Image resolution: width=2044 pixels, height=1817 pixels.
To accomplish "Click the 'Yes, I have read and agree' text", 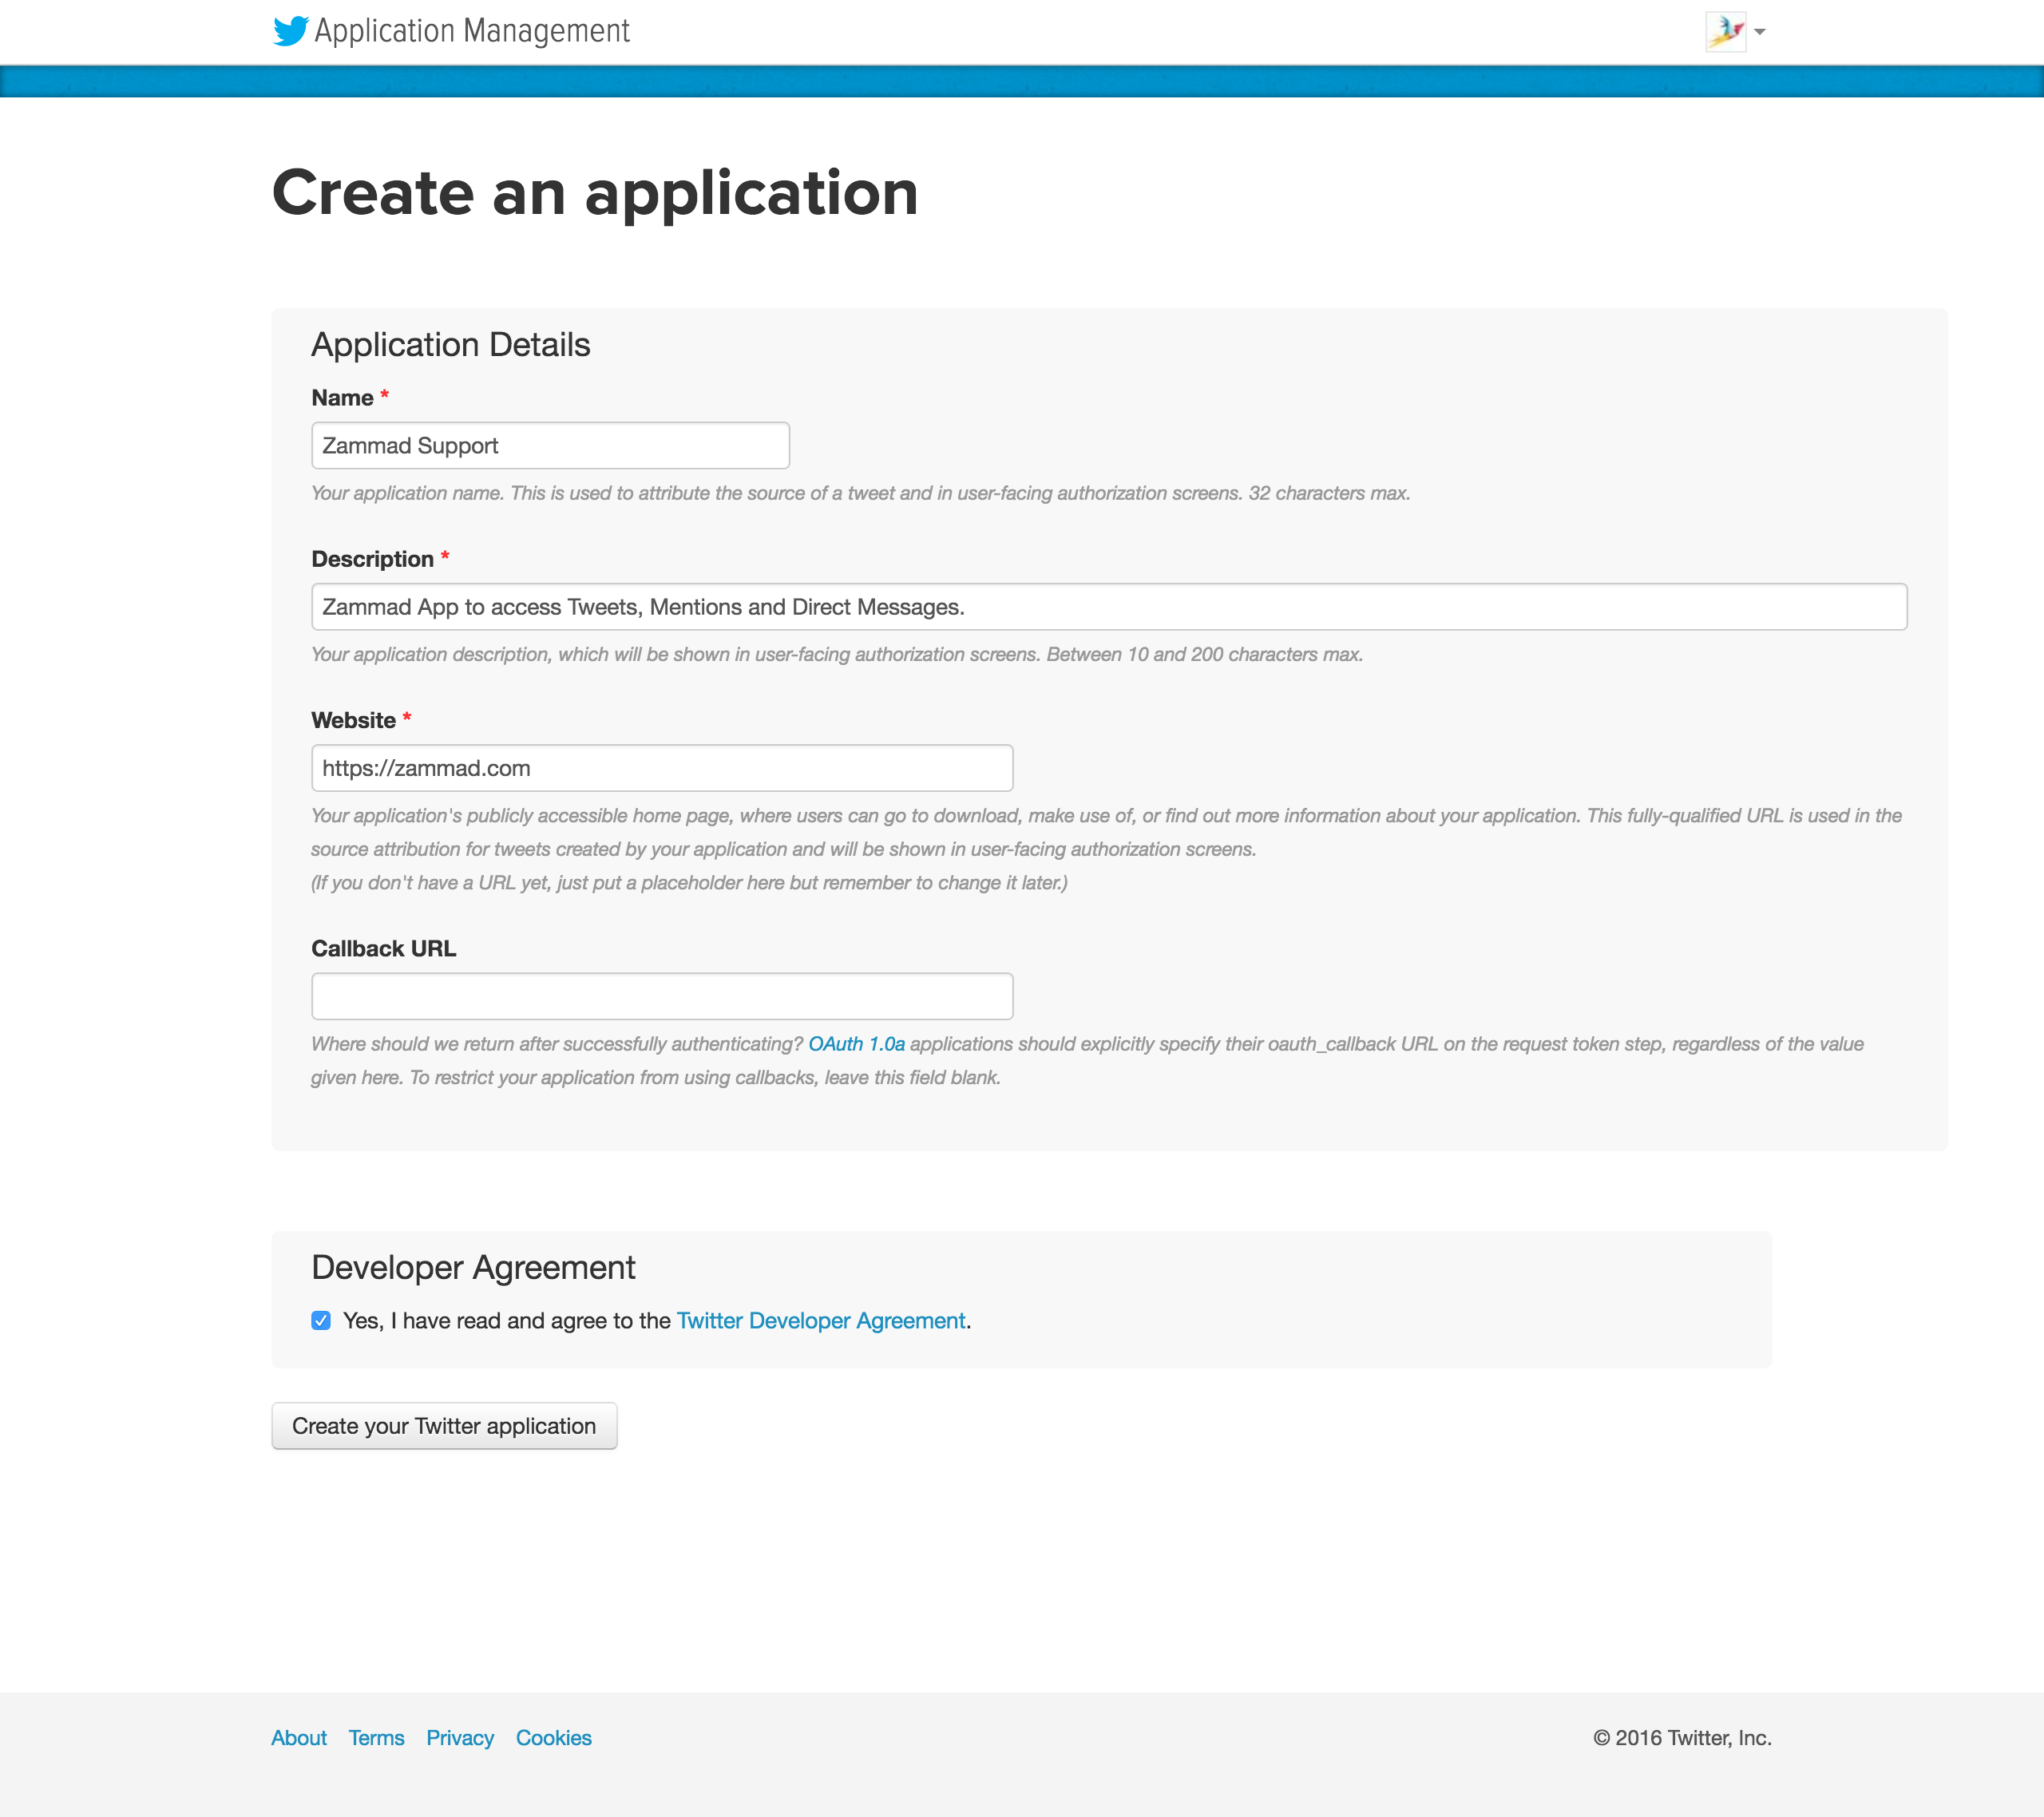I will [507, 1321].
